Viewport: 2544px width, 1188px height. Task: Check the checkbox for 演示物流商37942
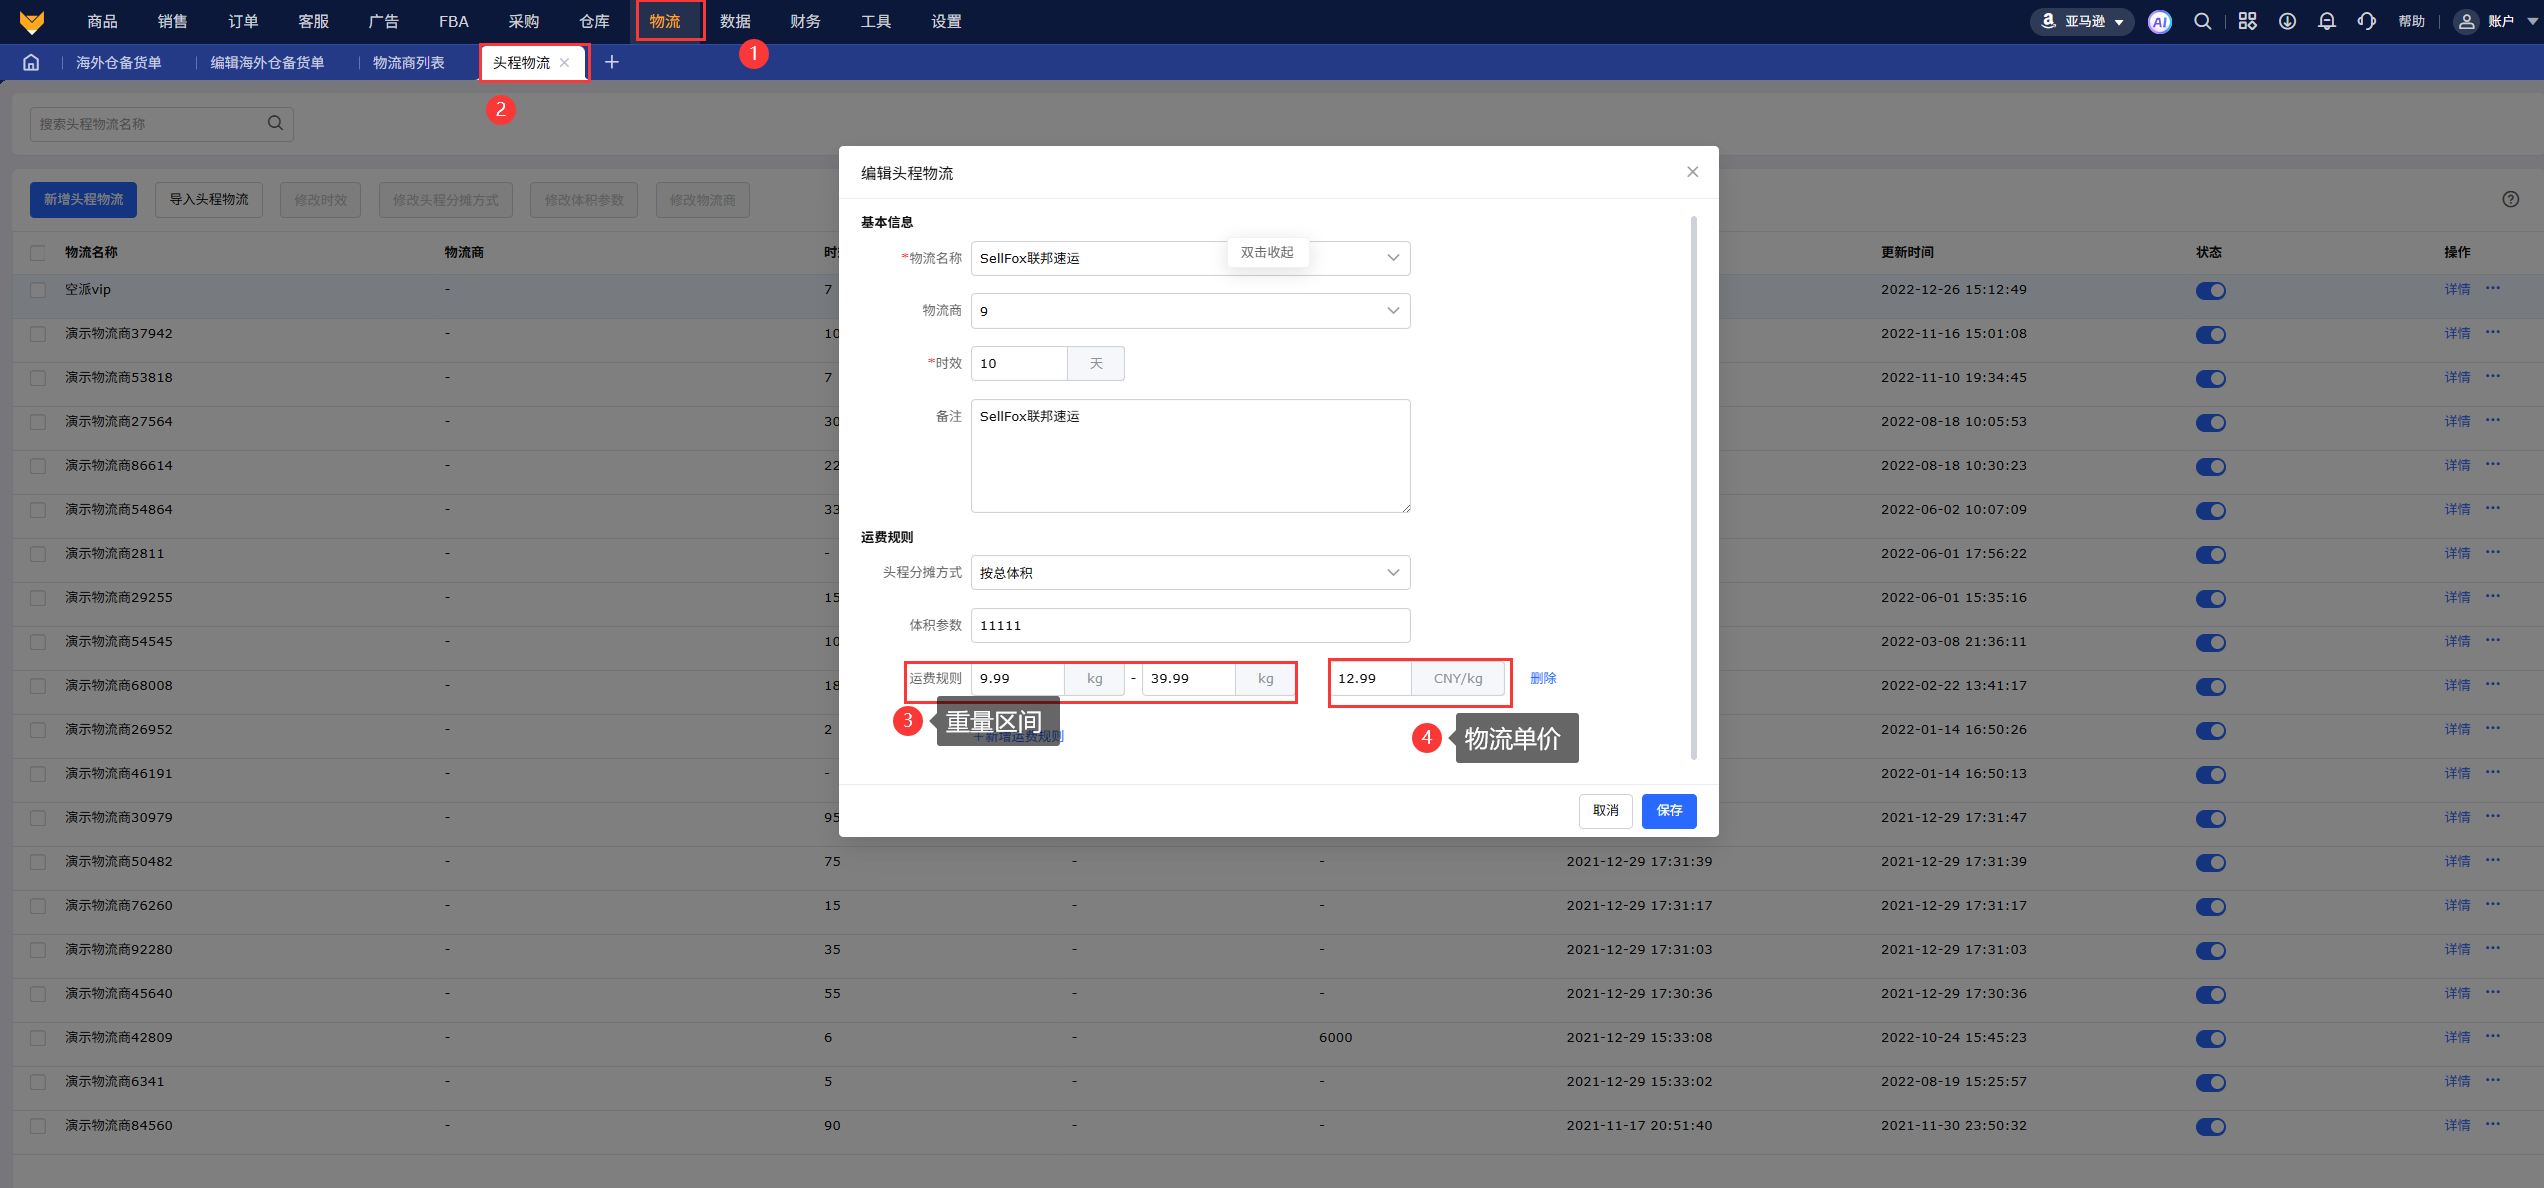[x=38, y=334]
